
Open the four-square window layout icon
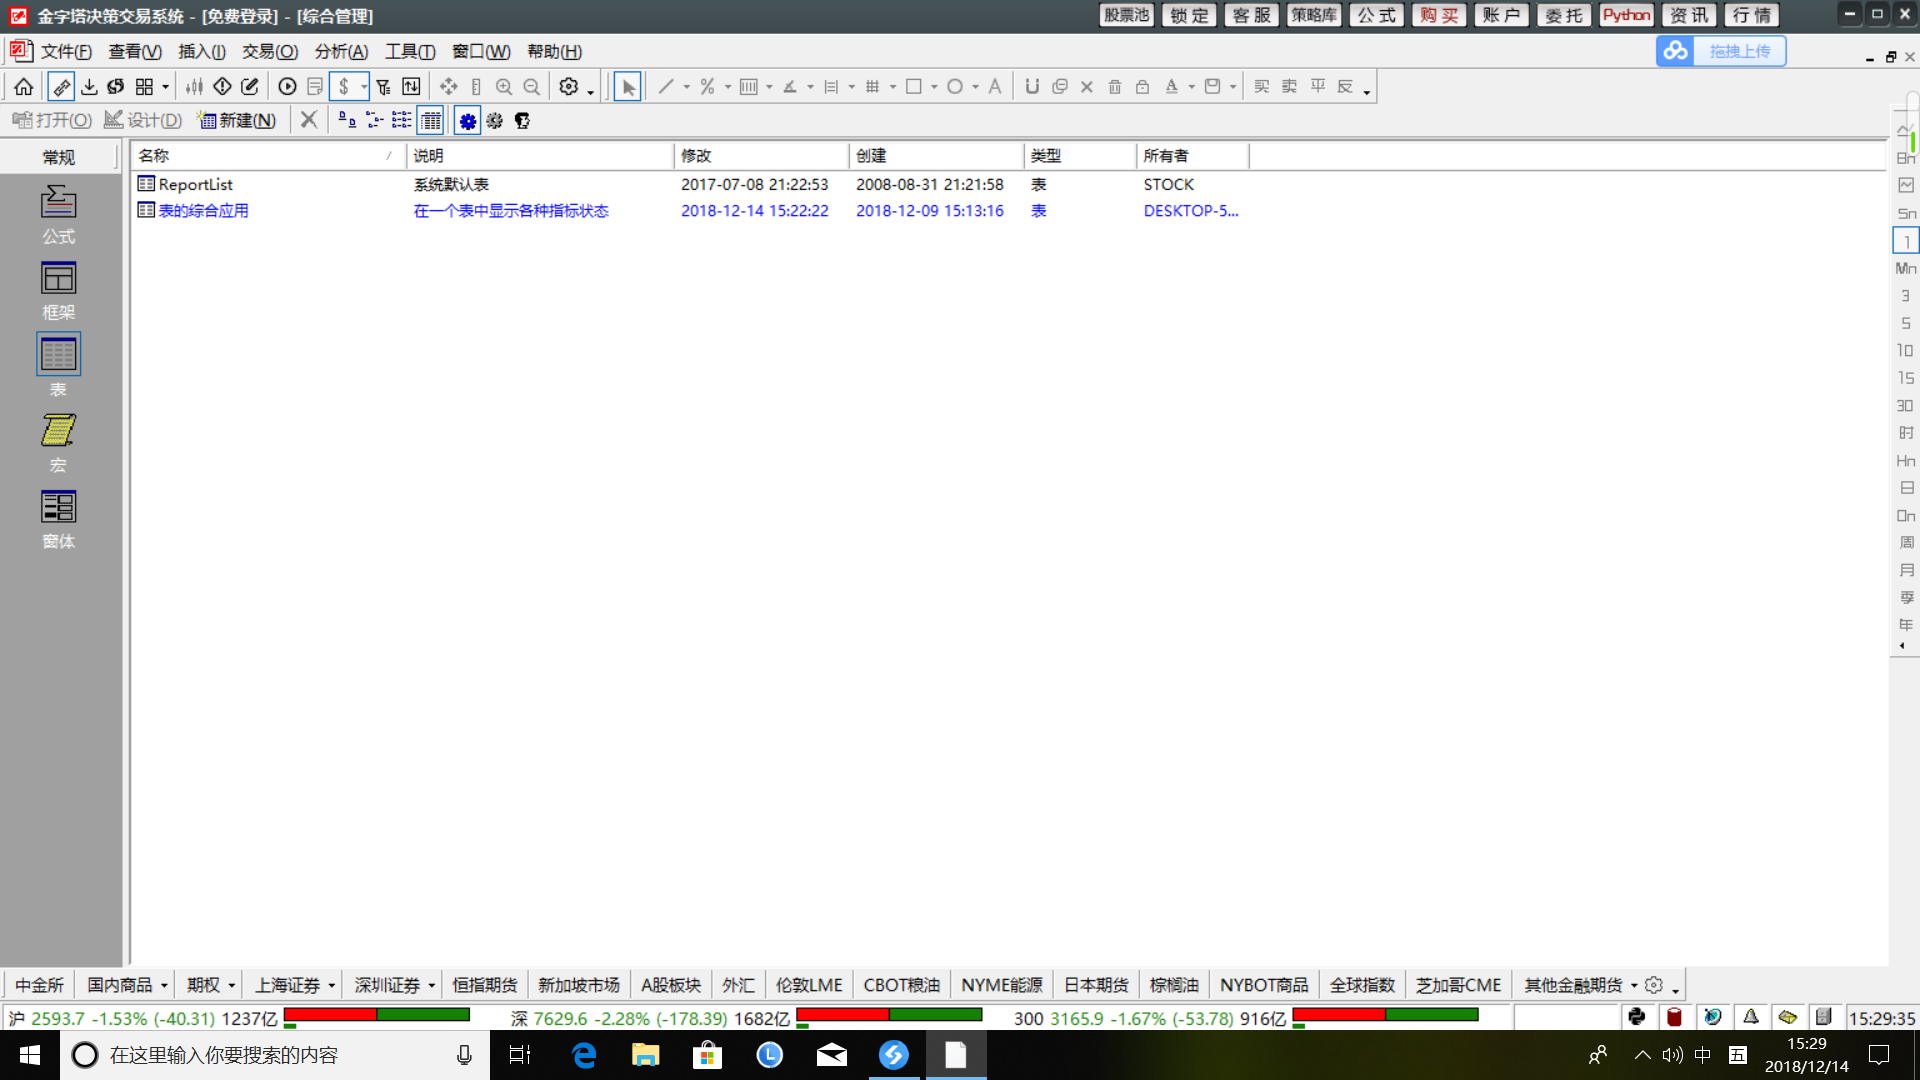[145, 87]
